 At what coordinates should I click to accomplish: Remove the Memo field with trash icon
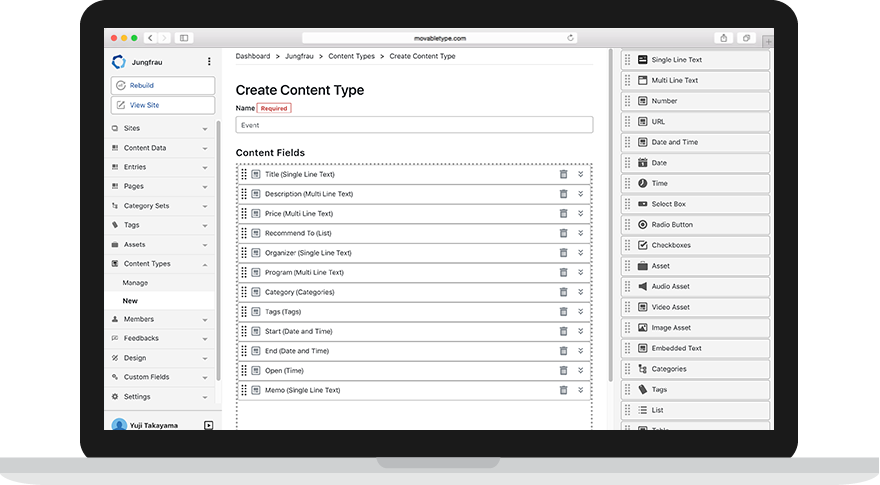pos(563,390)
